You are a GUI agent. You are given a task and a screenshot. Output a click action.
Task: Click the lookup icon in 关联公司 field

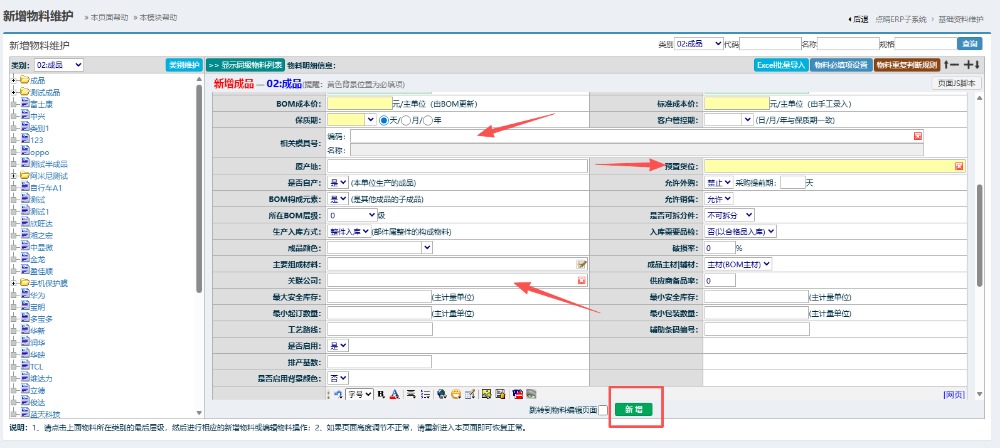click(581, 281)
